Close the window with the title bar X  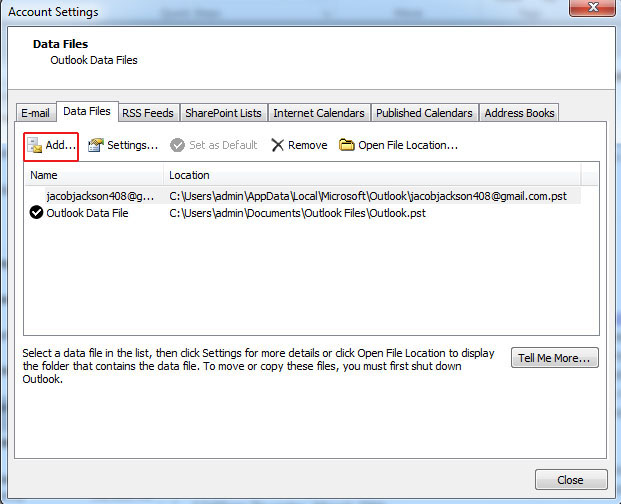pyautogui.click(x=592, y=7)
